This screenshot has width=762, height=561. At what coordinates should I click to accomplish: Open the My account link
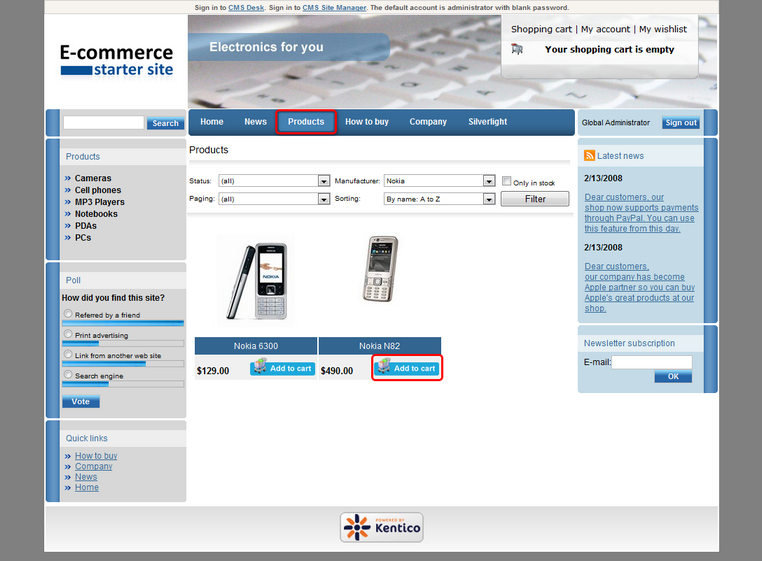click(605, 29)
